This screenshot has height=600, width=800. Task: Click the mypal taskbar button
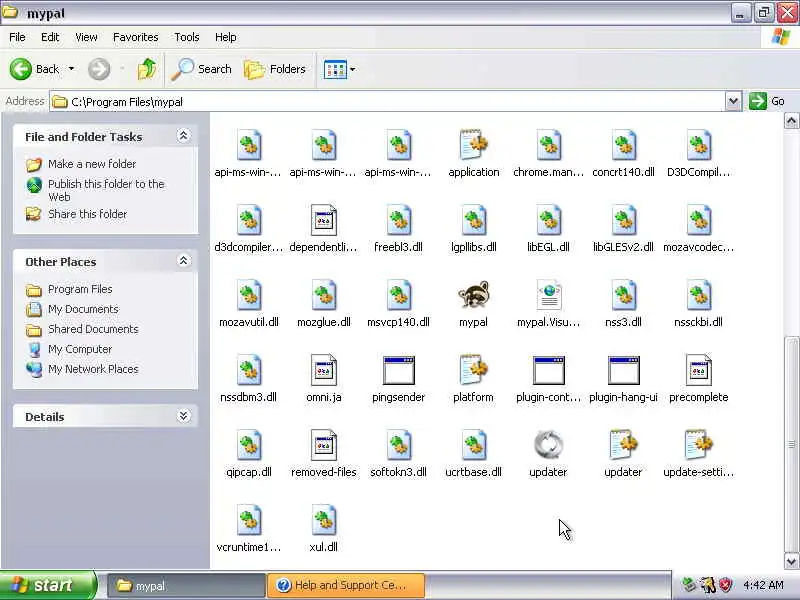(x=186, y=585)
